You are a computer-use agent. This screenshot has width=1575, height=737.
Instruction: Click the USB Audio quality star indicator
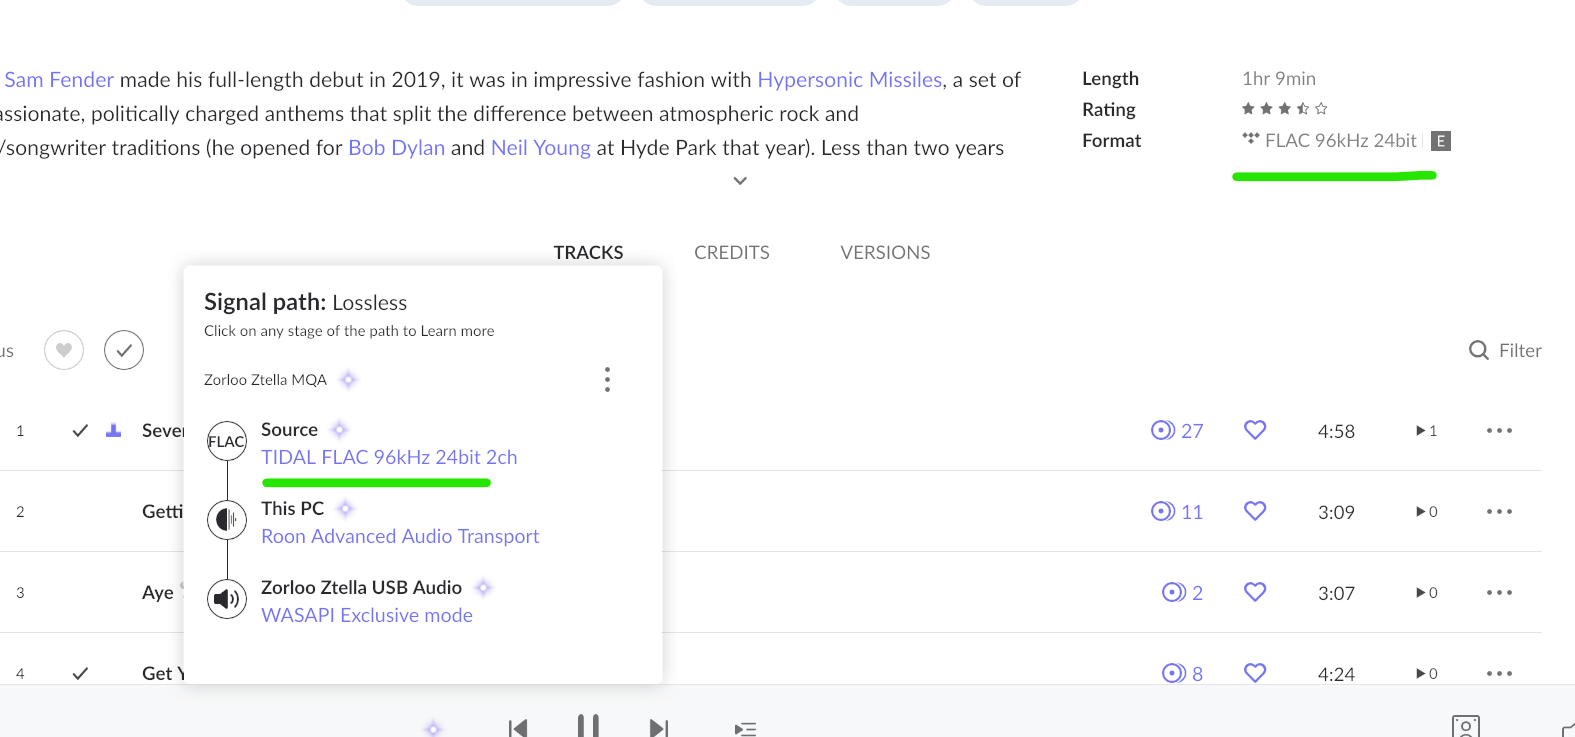click(x=483, y=588)
